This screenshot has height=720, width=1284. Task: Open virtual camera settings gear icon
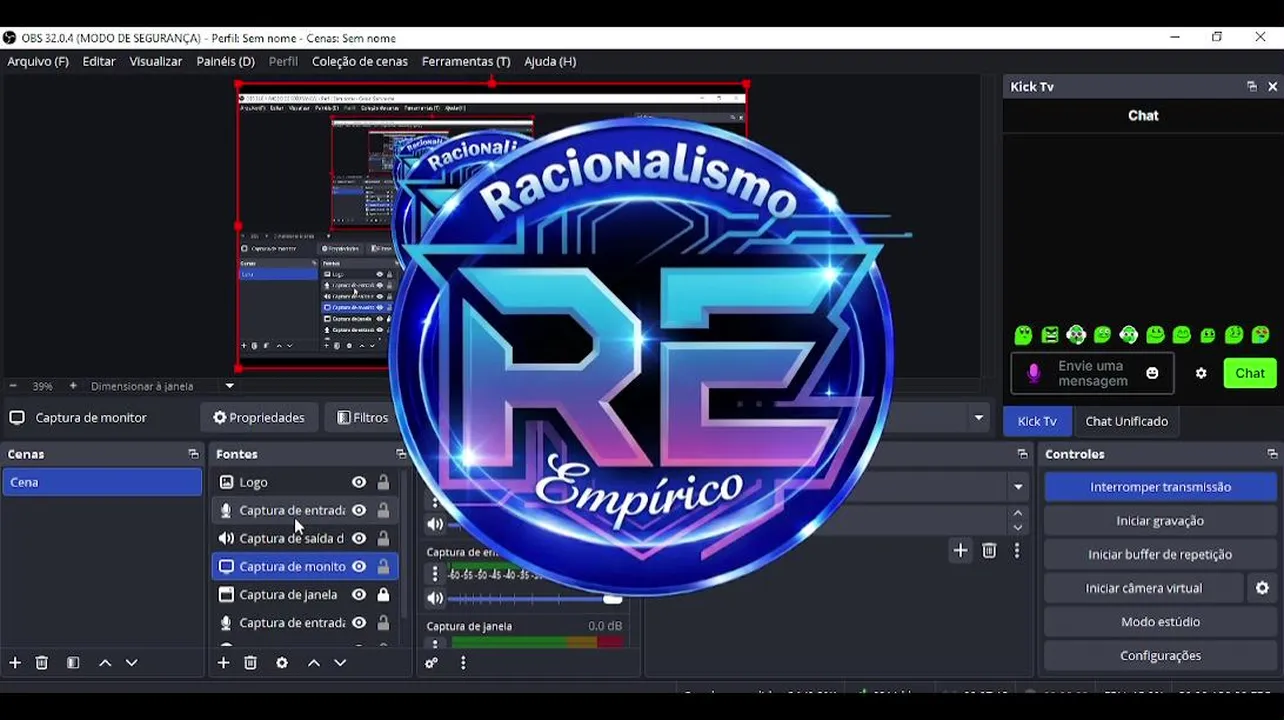click(x=1262, y=588)
